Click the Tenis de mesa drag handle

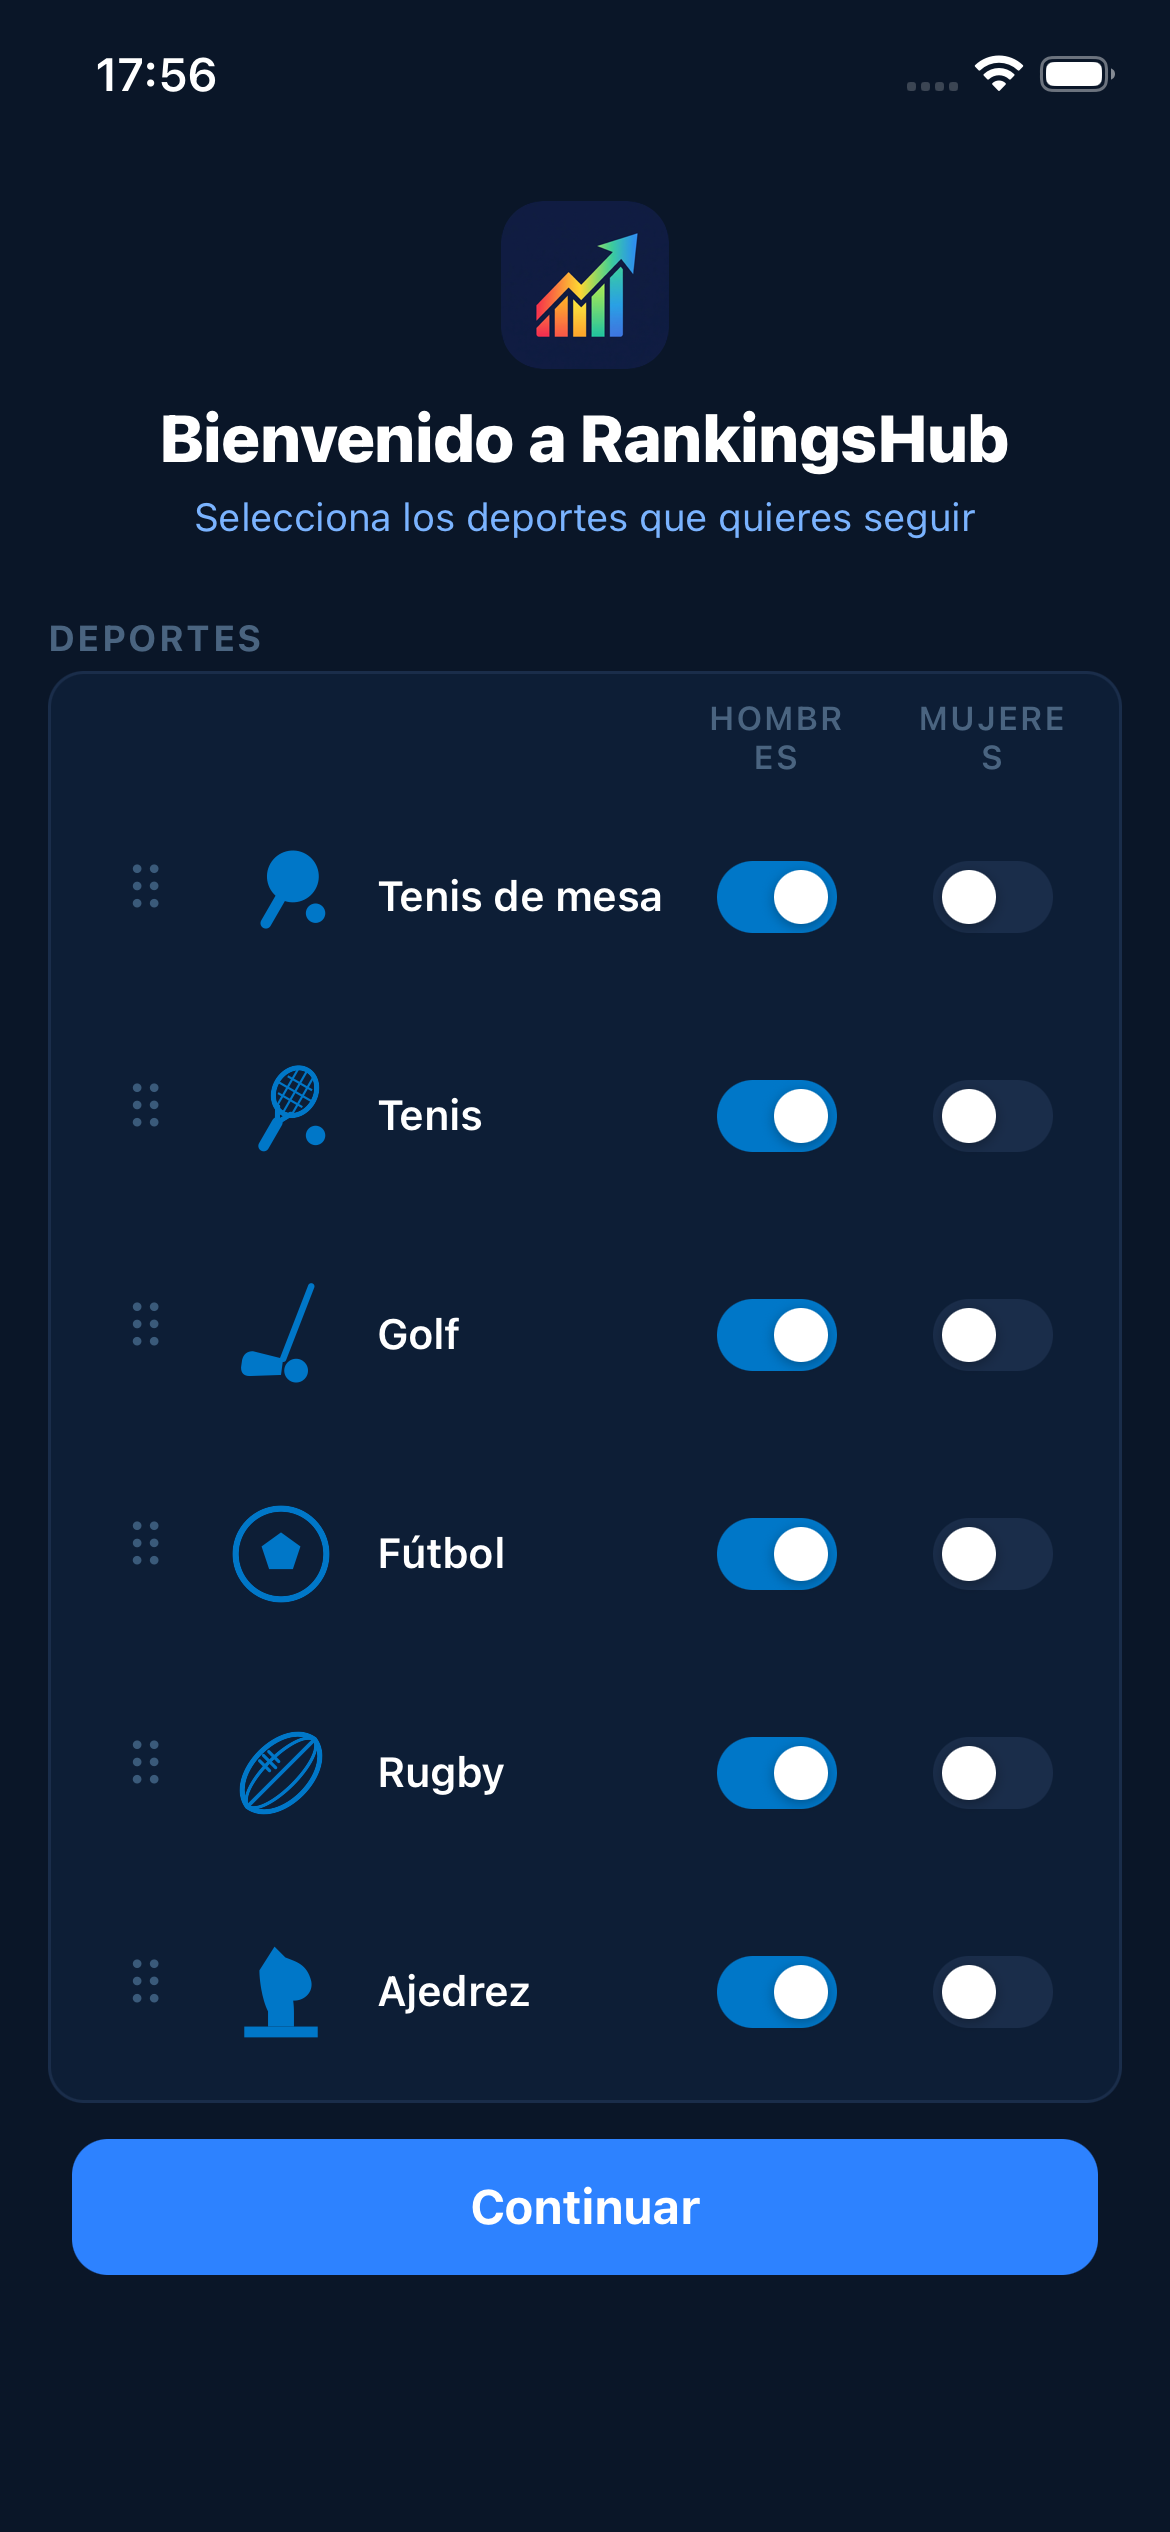tap(146, 887)
